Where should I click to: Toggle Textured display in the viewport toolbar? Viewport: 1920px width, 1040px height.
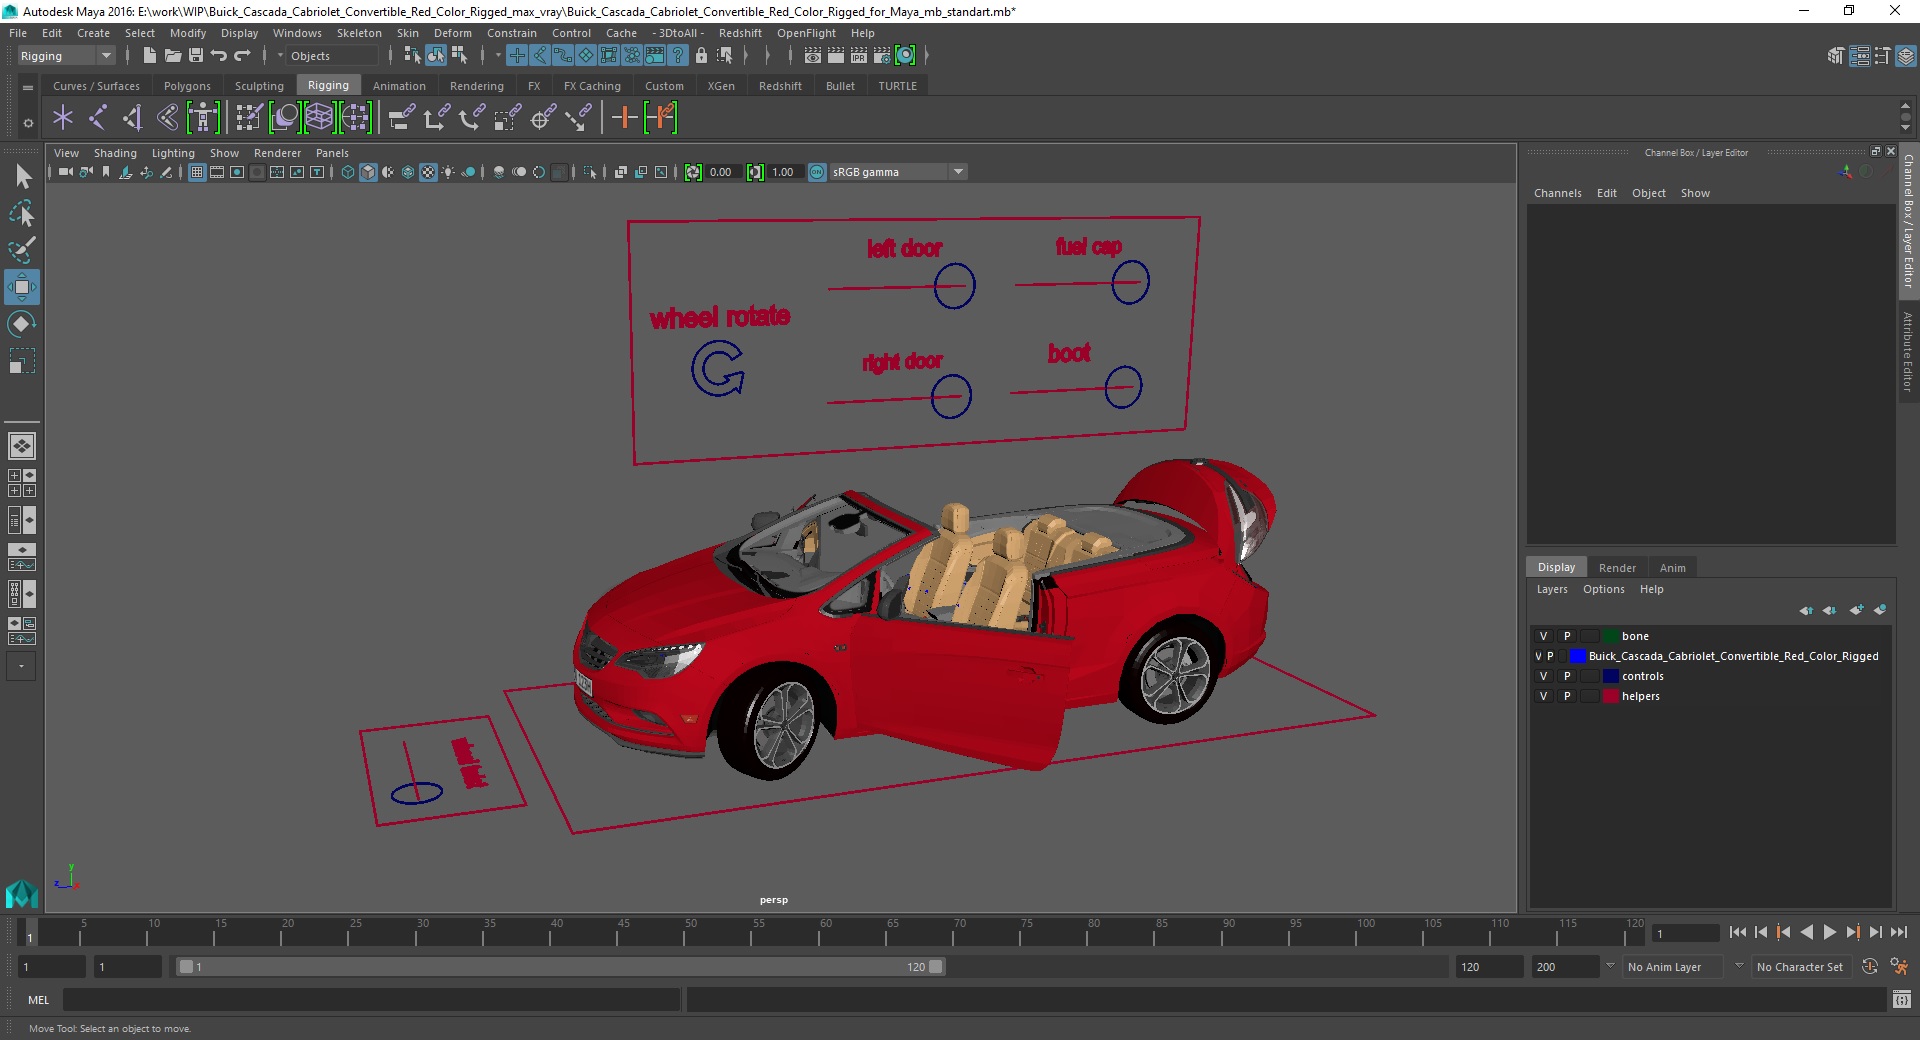[428, 172]
